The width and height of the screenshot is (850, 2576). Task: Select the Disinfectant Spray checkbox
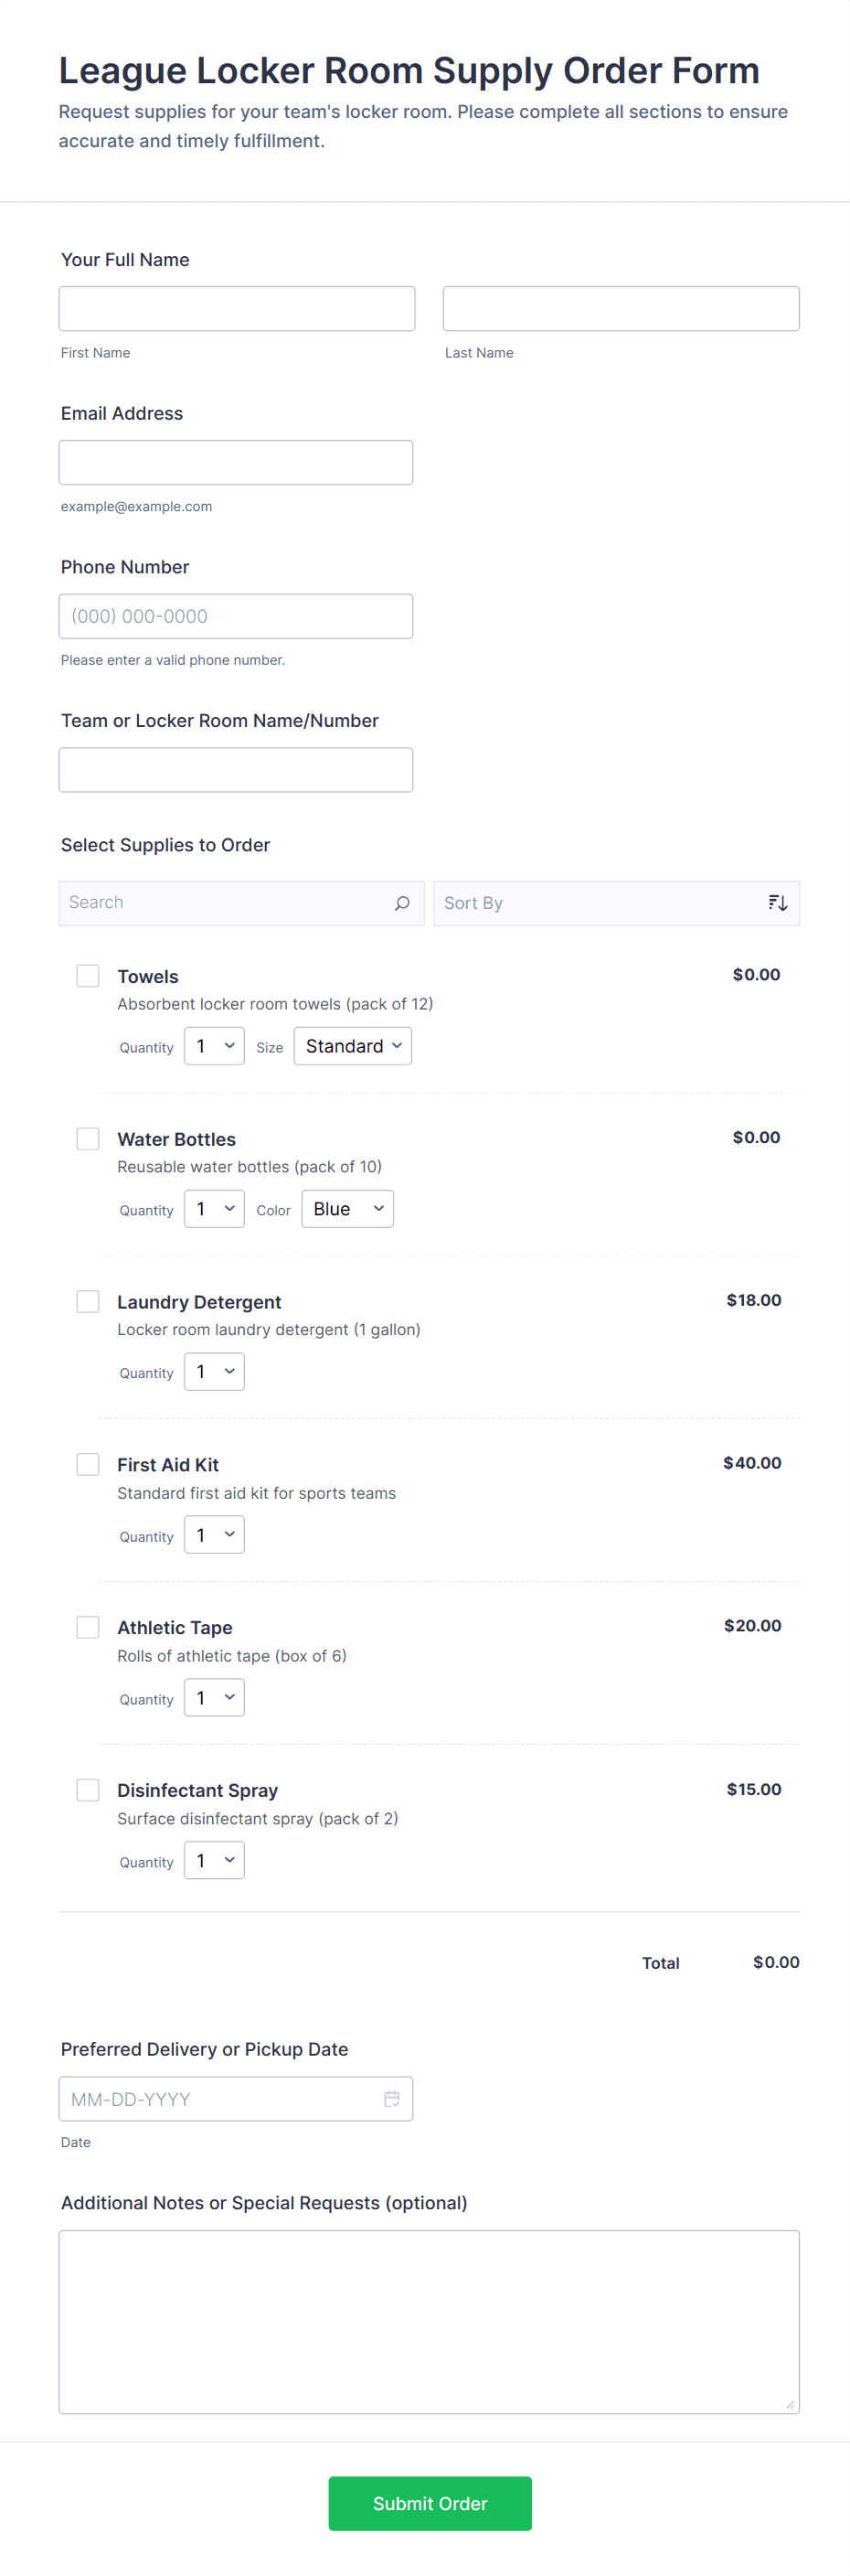[x=88, y=1790]
